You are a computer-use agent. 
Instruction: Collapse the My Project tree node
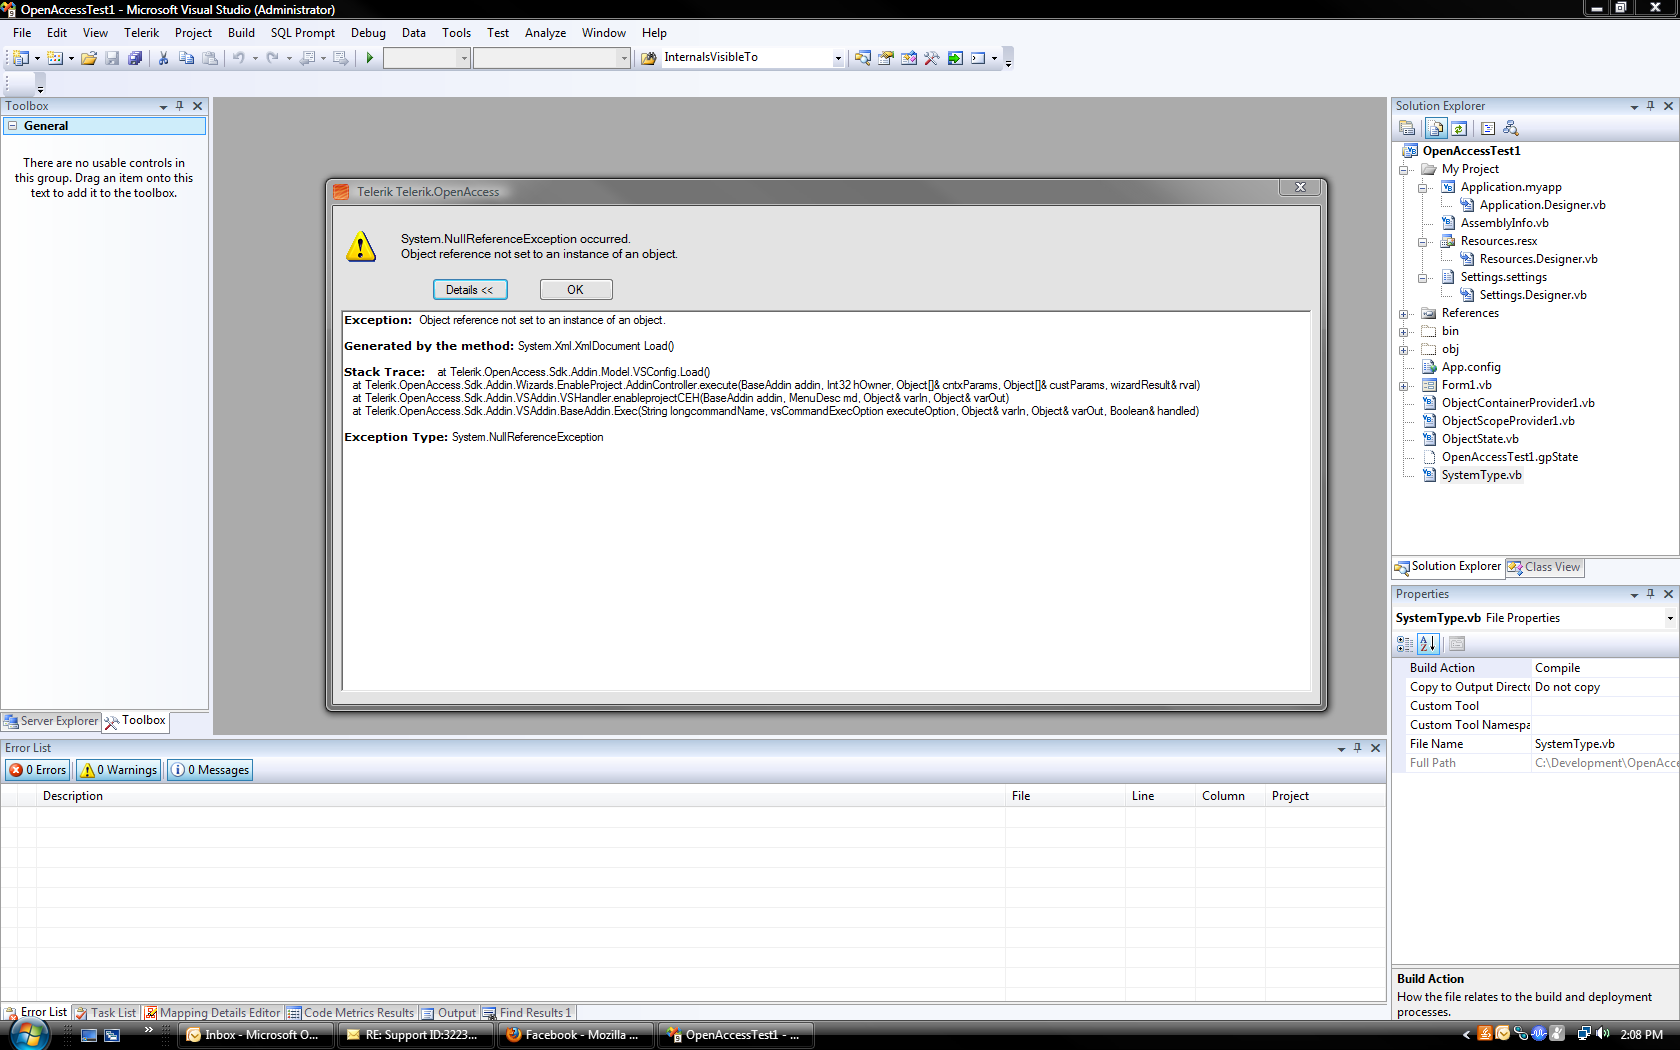click(x=1404, y=170)
